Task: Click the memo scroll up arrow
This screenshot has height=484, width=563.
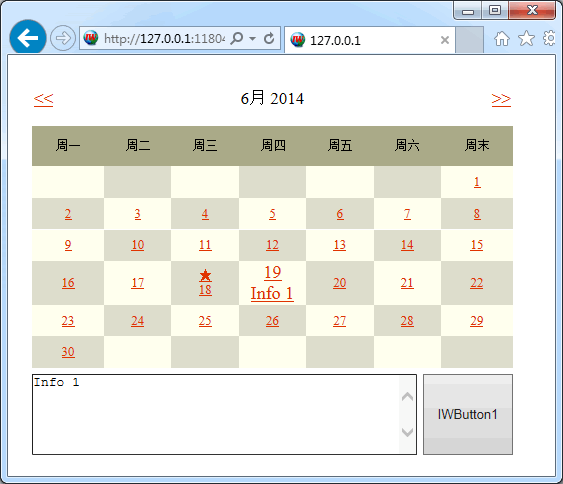Action: click(407, 396)
